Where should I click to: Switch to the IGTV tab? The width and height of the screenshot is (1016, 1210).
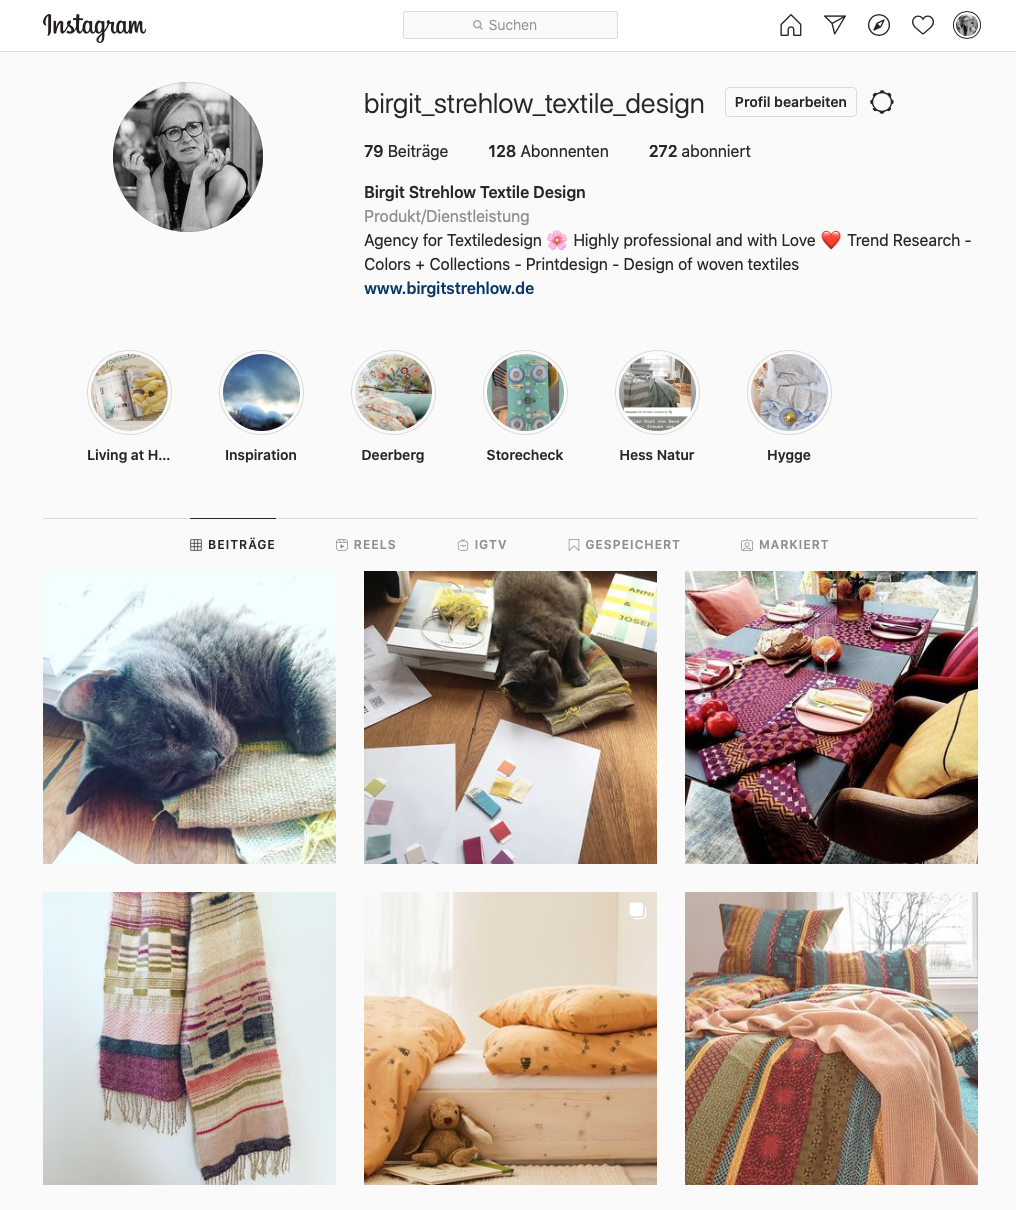(x=482, y=545)
